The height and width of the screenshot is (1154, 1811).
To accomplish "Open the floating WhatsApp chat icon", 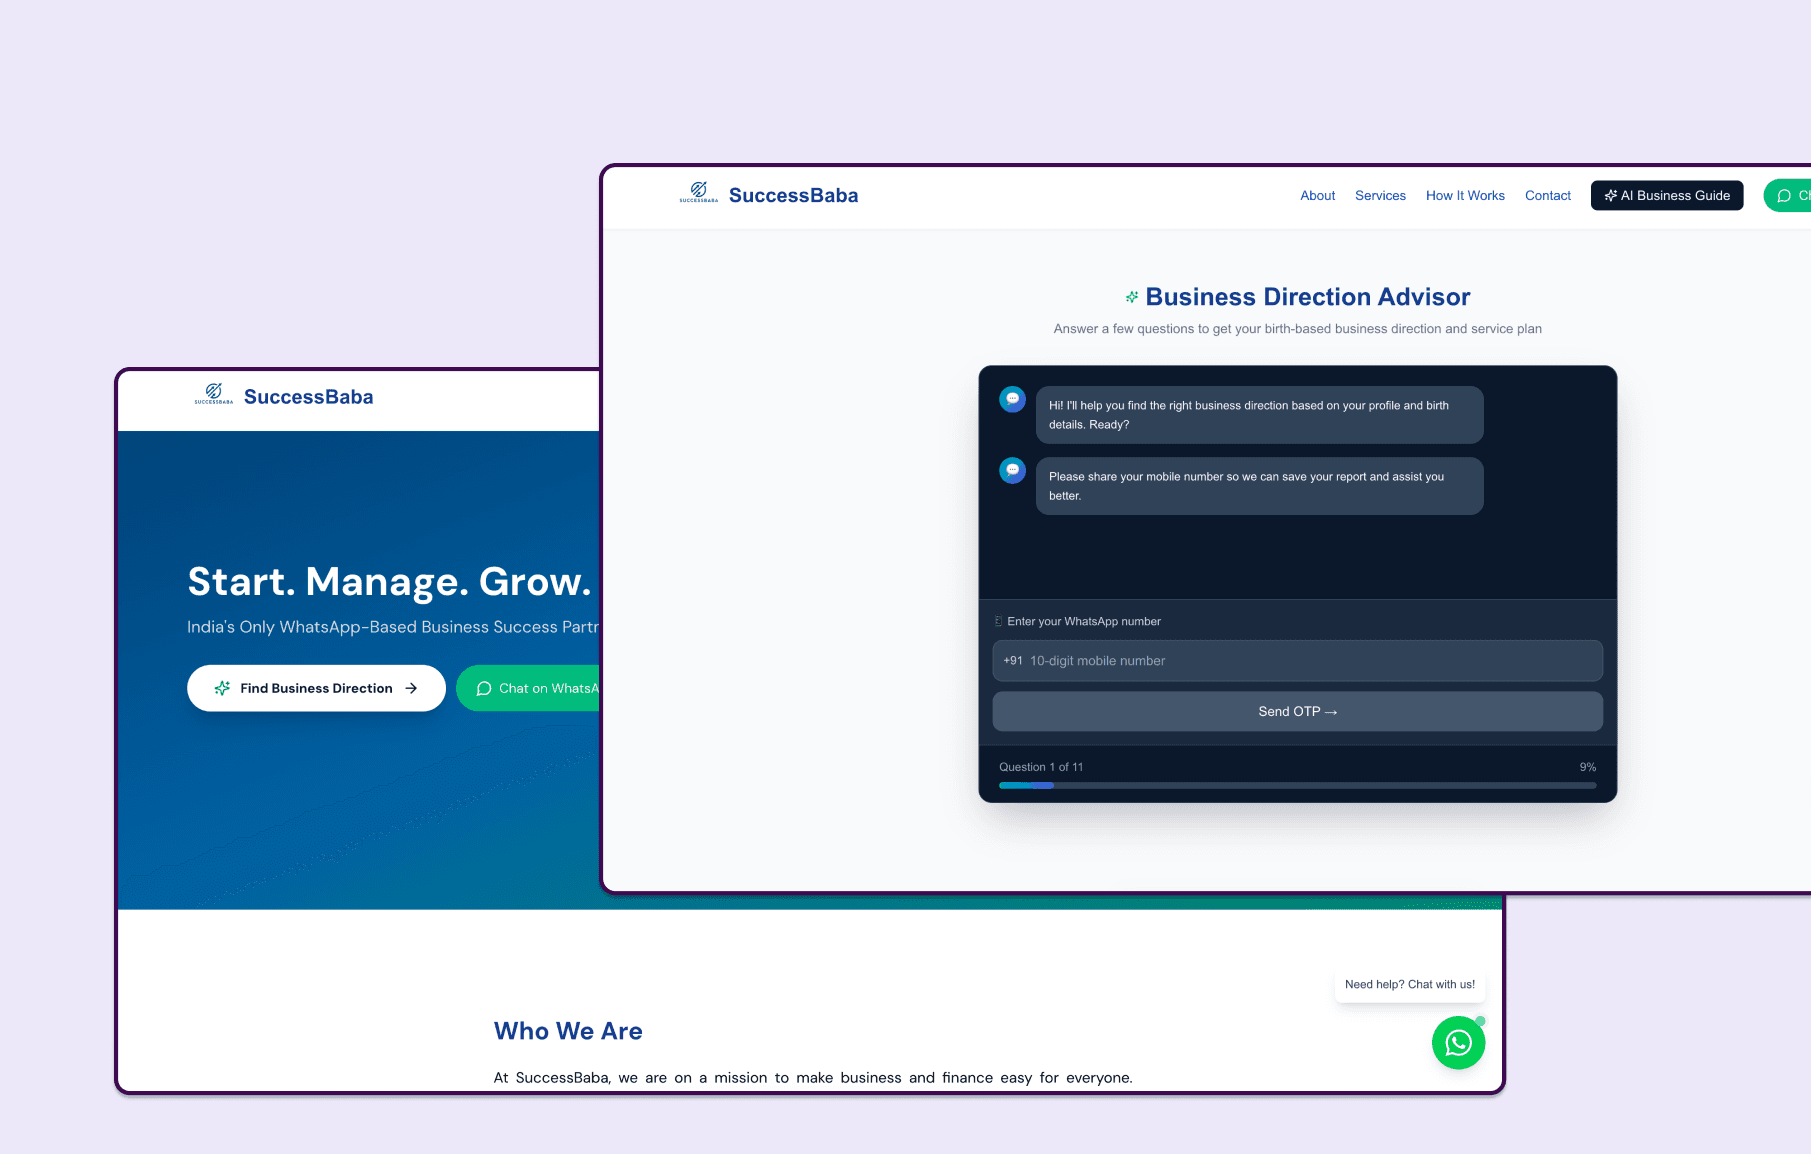I will point(1458,1043).
